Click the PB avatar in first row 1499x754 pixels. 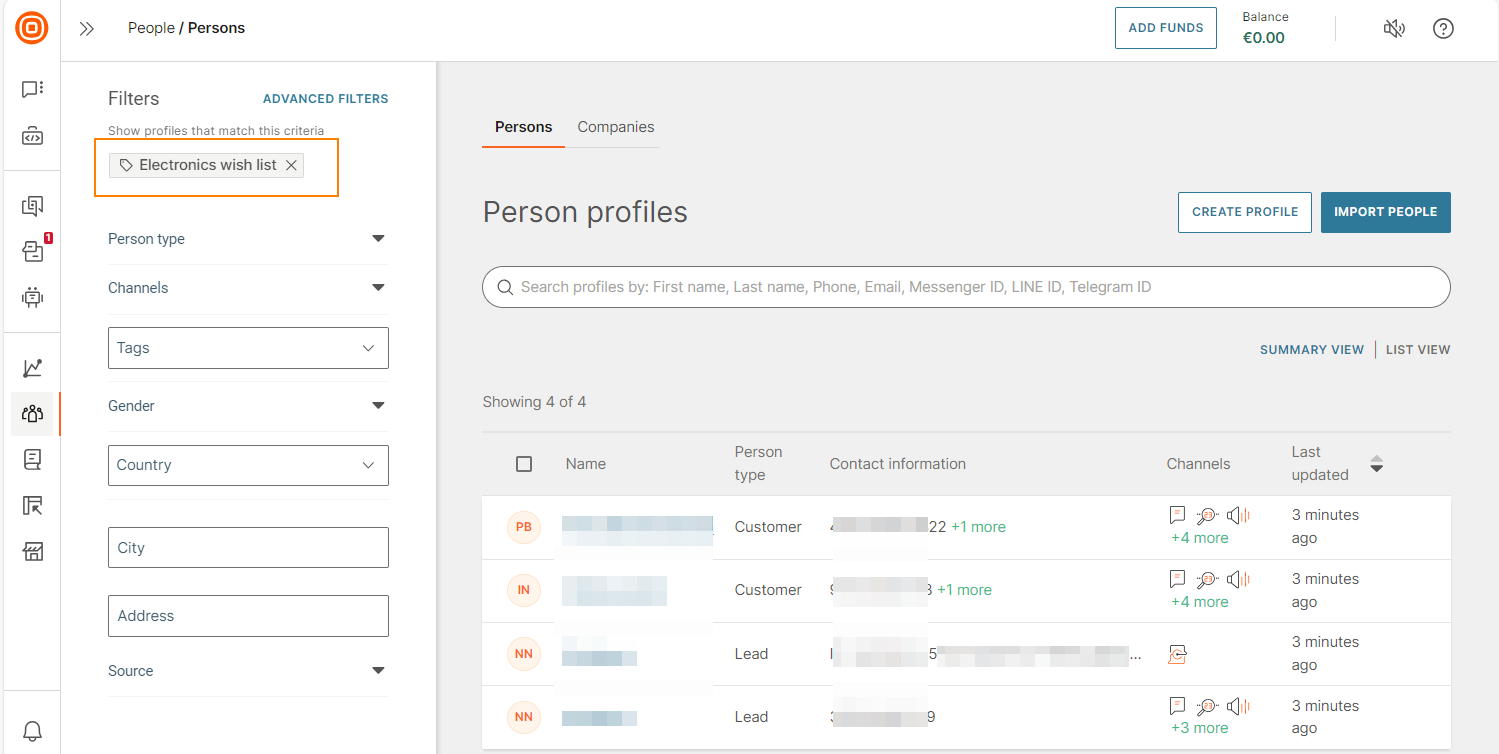click(x=523, y=527)
